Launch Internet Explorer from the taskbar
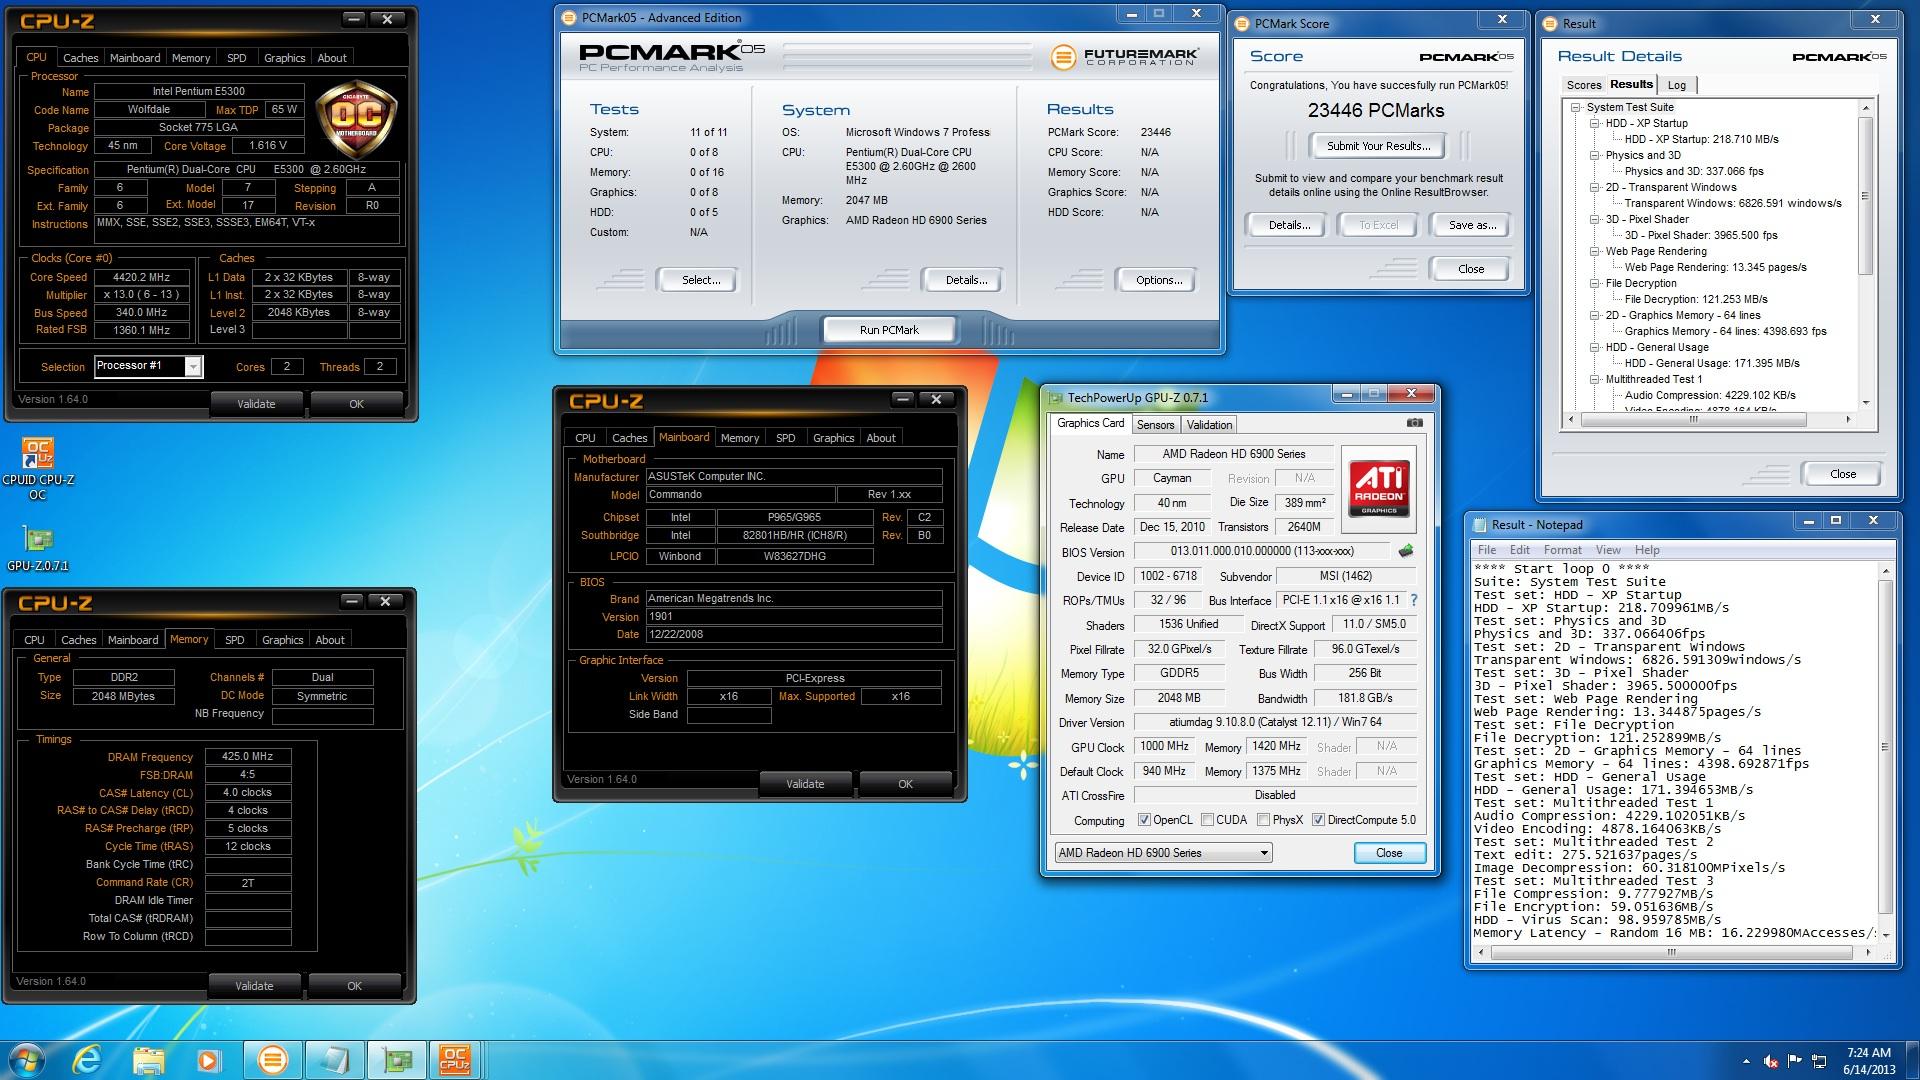Screen dimensions: 1920x1080 click(x=88, y=1060)
